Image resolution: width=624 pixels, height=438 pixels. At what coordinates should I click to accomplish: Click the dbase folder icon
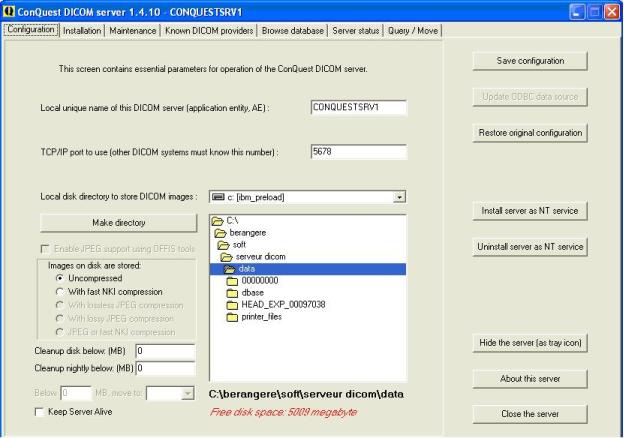[x=232, y=293]
